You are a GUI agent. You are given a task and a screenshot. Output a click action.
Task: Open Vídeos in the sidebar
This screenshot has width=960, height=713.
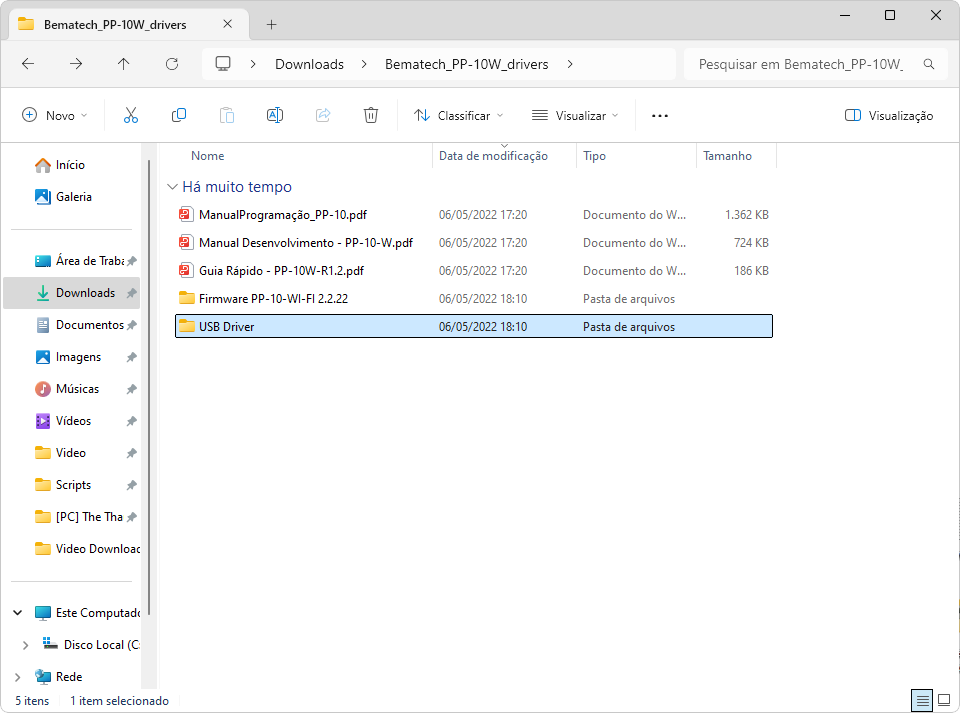(x=72, y=420)
